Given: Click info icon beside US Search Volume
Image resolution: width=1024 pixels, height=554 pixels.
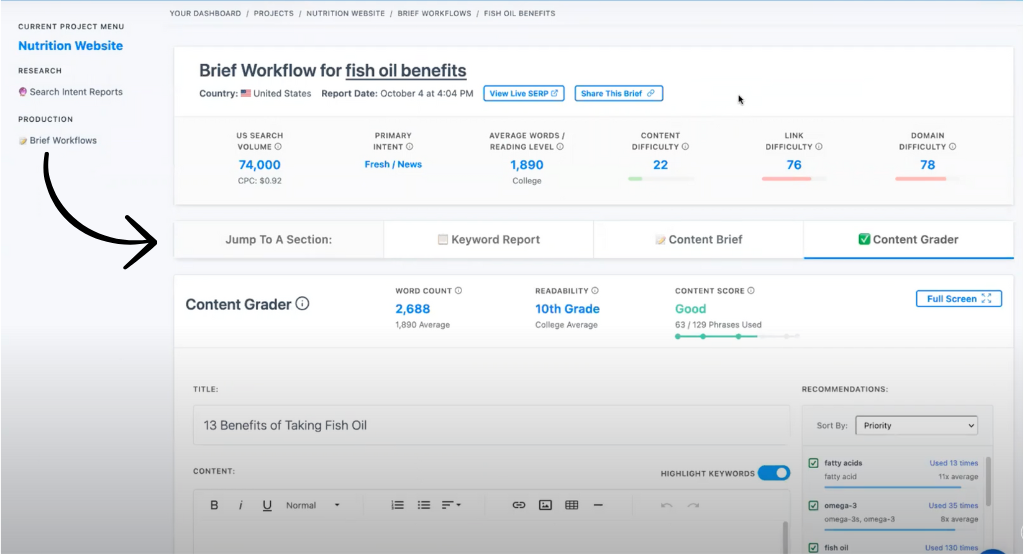Looking at the screenshot, I should [x=278, y=147].
